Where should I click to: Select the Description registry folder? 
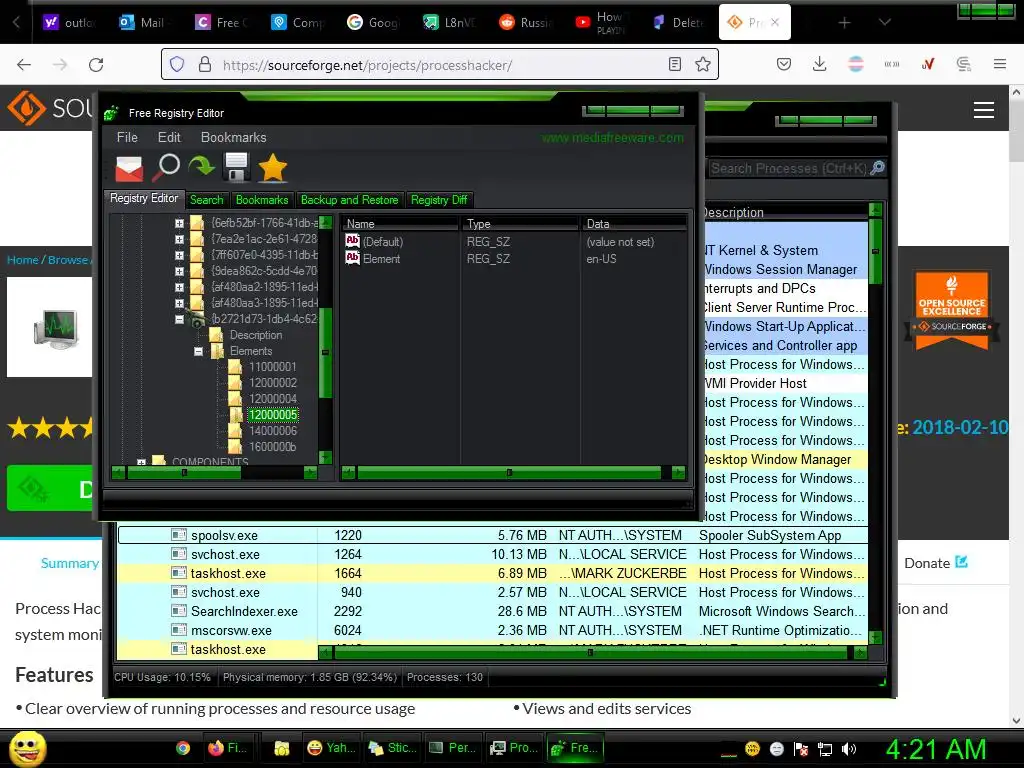click(x=255, y=335)
